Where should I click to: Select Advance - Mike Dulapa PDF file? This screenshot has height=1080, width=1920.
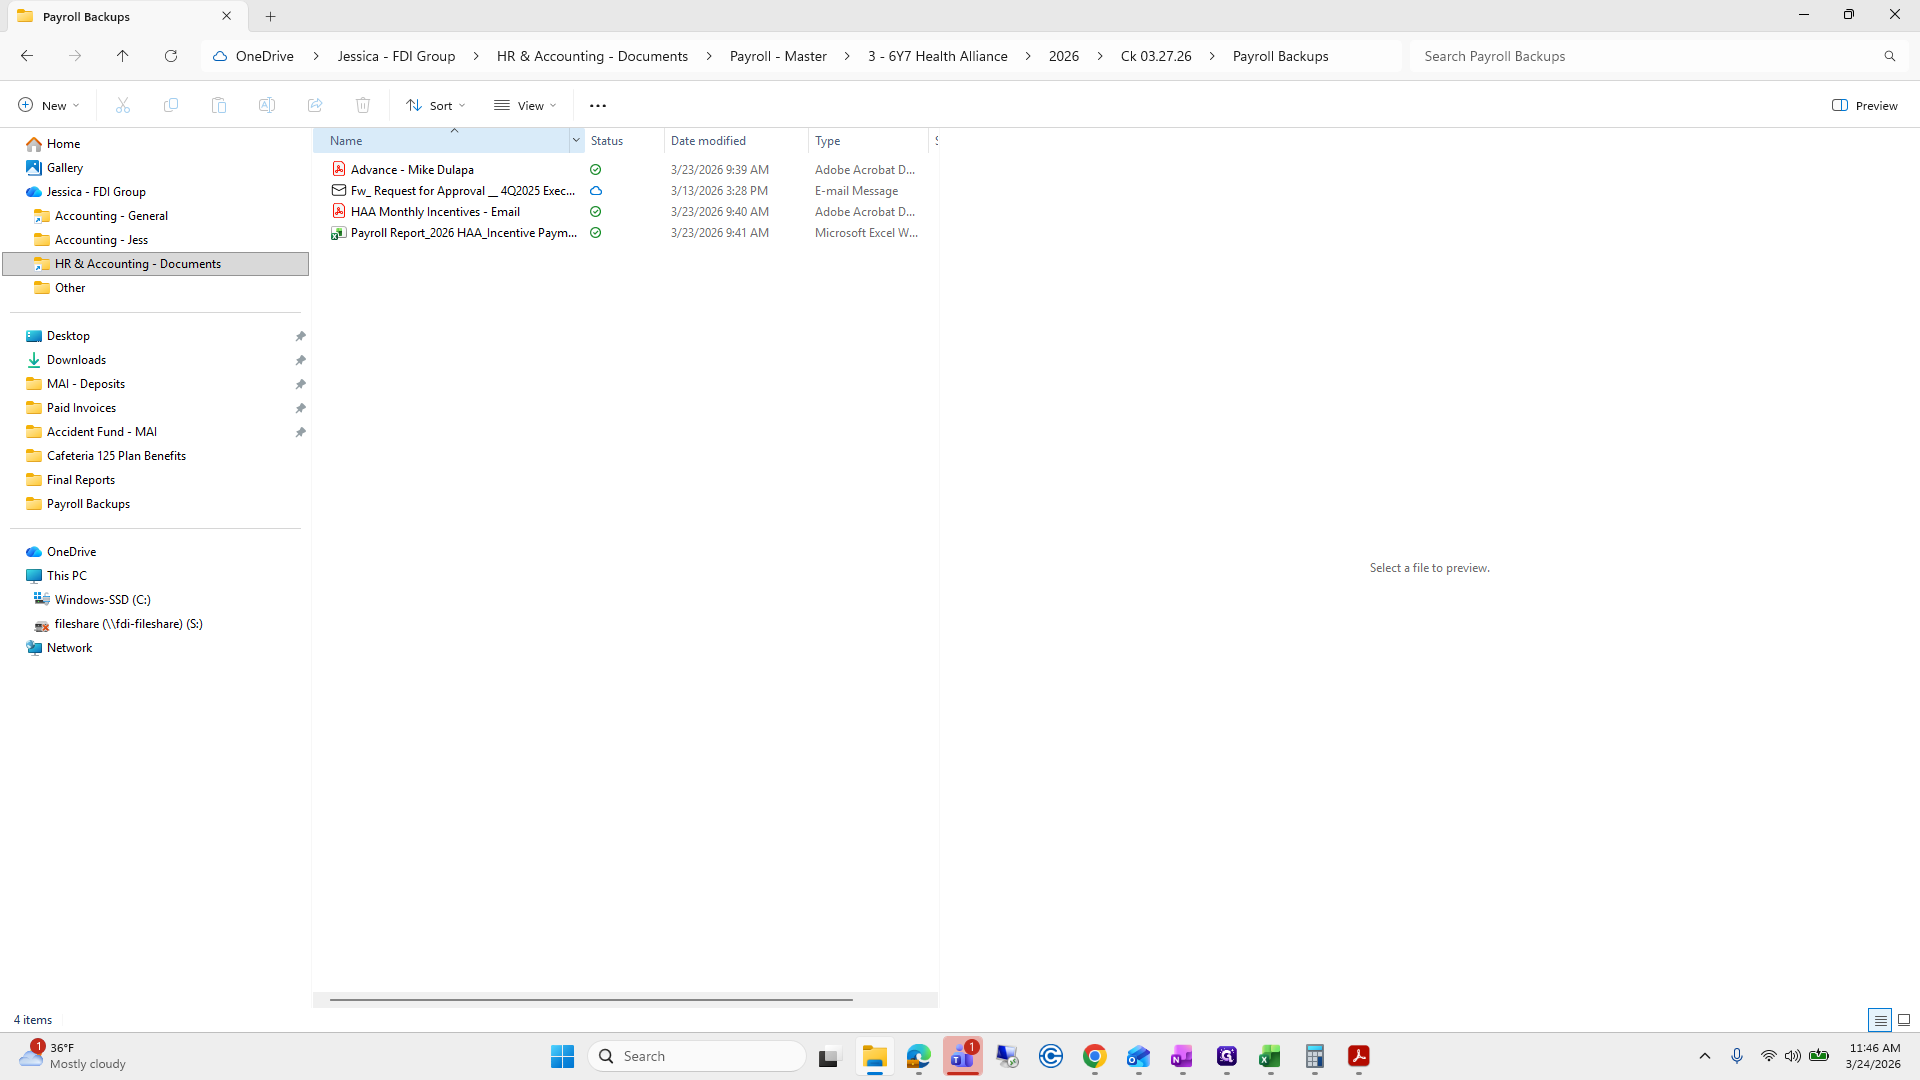412,170
